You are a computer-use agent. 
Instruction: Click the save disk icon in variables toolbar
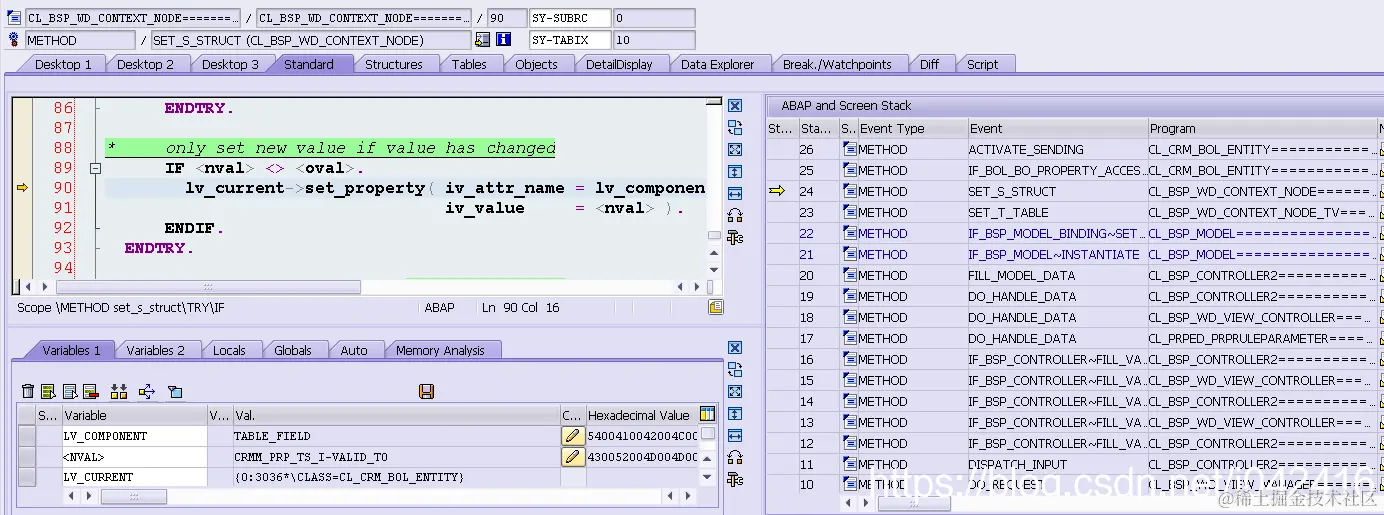pyautogui.click(x=427, y=391)
